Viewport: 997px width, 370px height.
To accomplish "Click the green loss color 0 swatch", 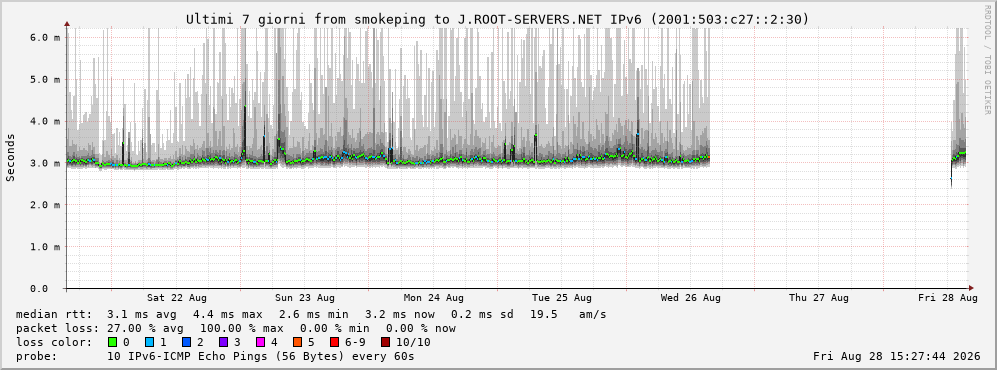I will (x=113, y=342).
